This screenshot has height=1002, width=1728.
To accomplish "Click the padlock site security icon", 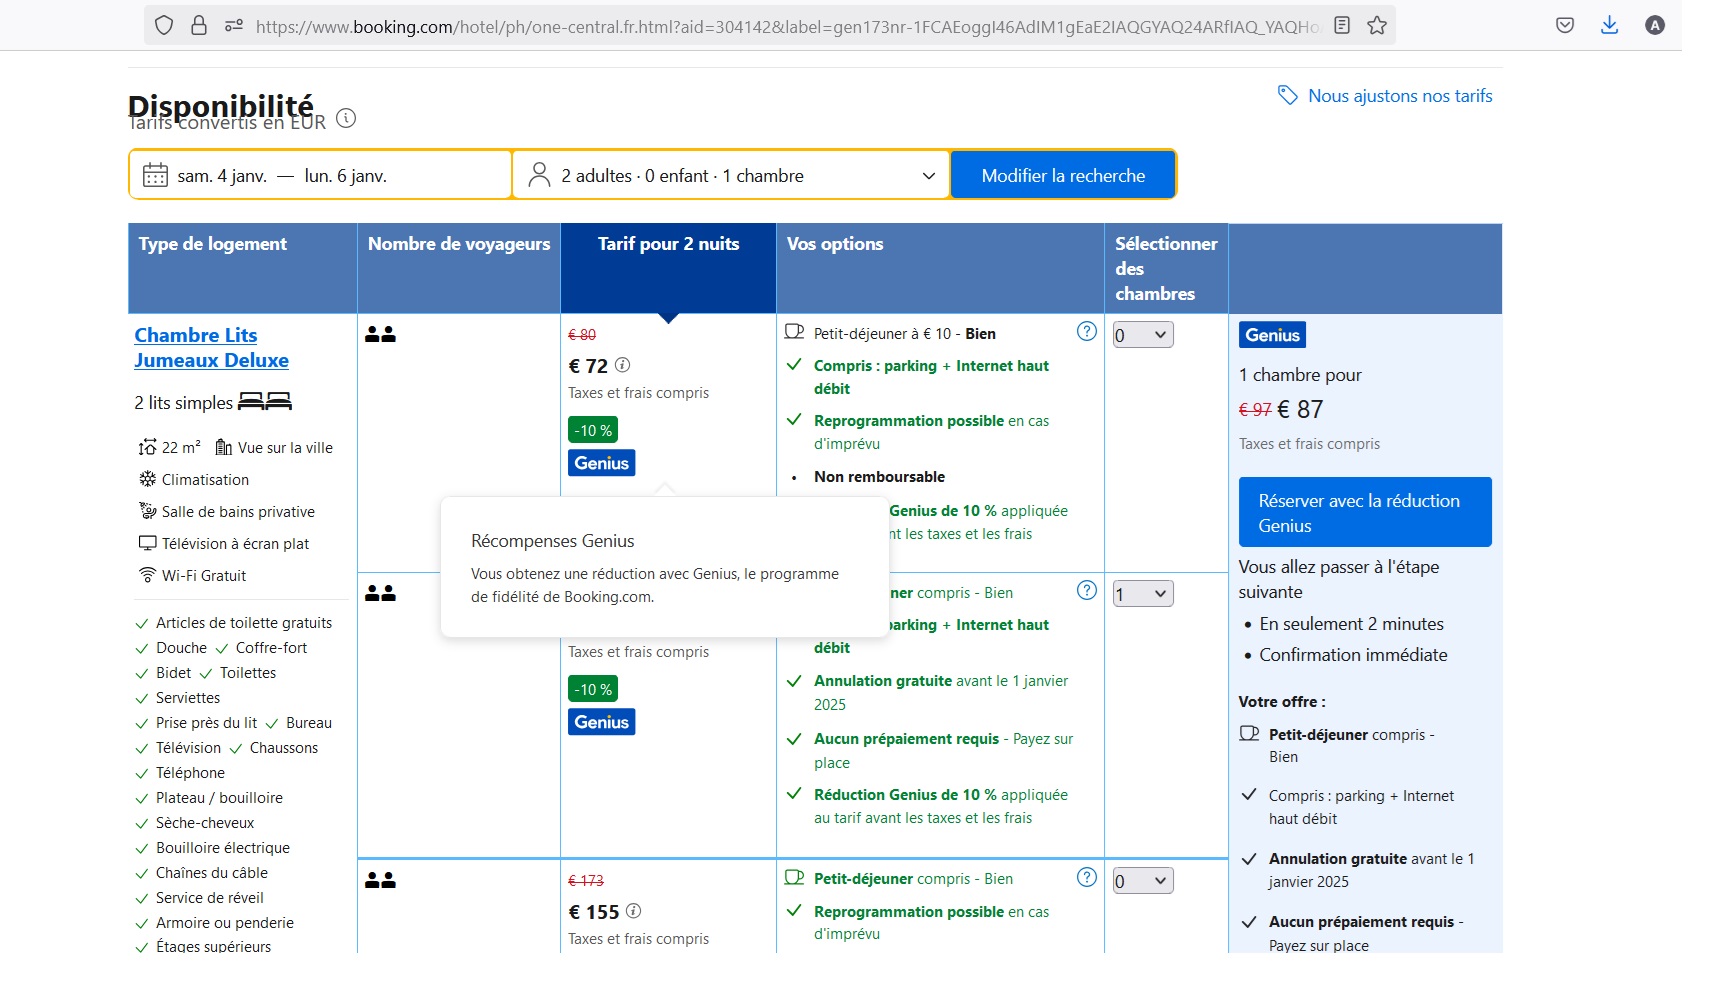I will coord(199,26).
